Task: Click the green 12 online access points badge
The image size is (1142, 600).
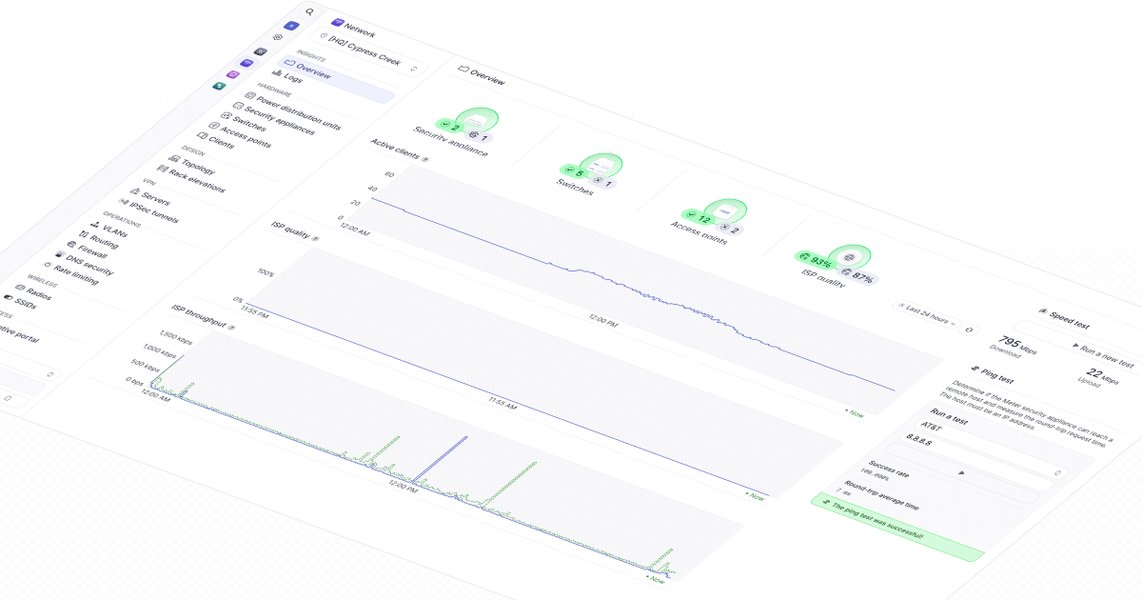Action: (x=700, y=218)
